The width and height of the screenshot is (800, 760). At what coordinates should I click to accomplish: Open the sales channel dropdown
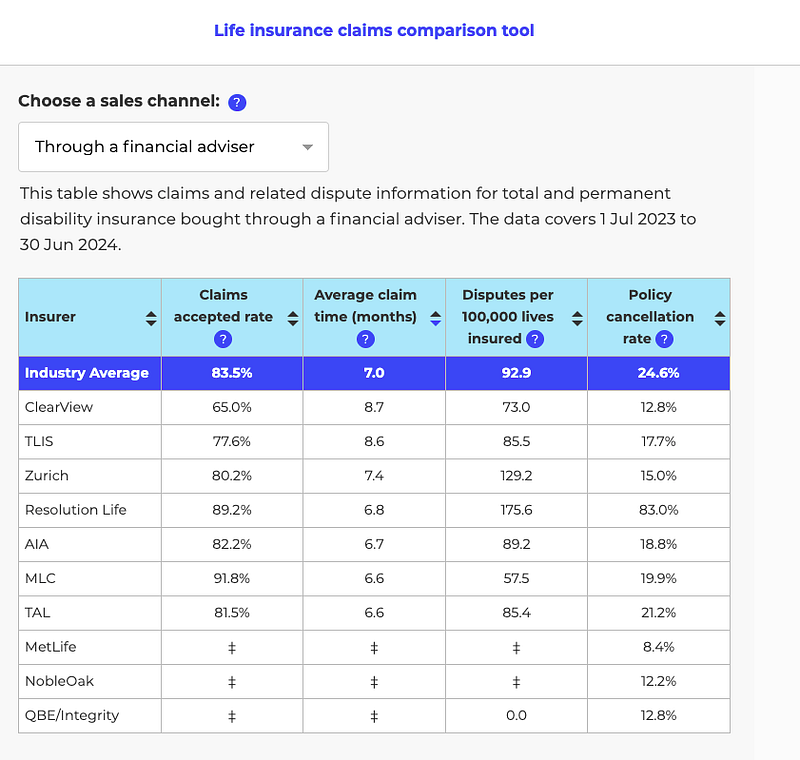point(174,147)
